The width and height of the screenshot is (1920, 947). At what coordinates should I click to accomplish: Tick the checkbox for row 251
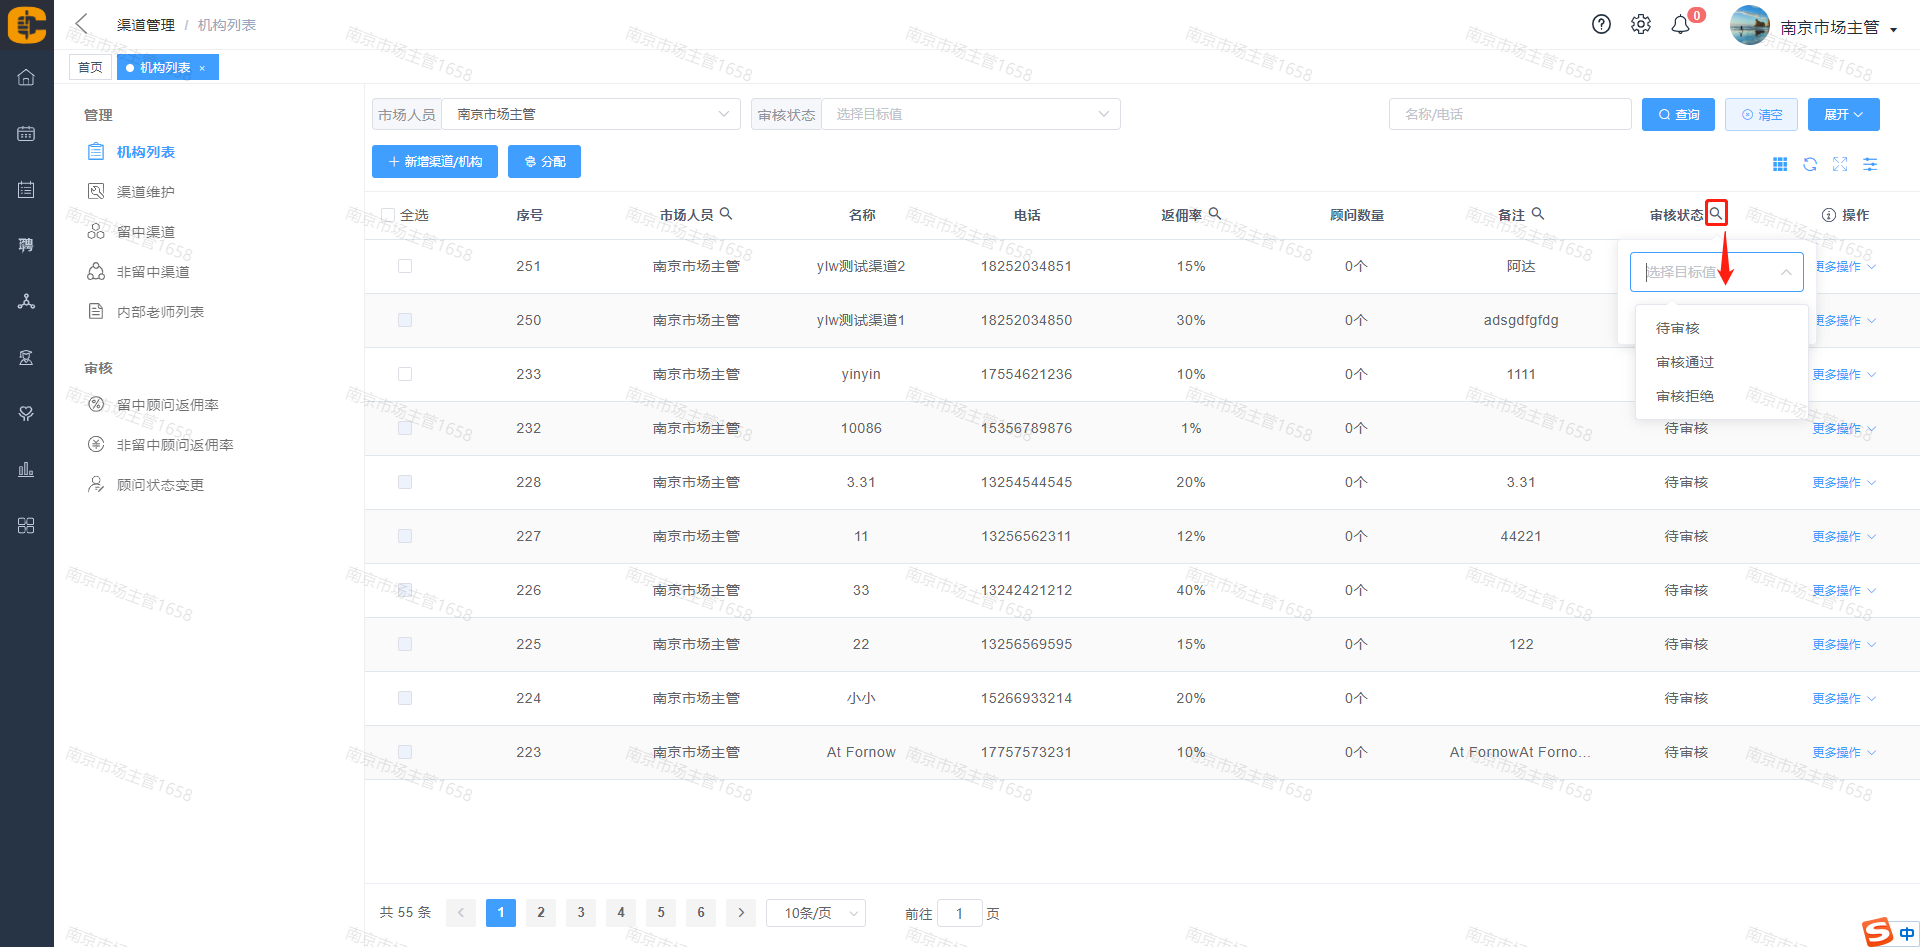tap(405, 266)
